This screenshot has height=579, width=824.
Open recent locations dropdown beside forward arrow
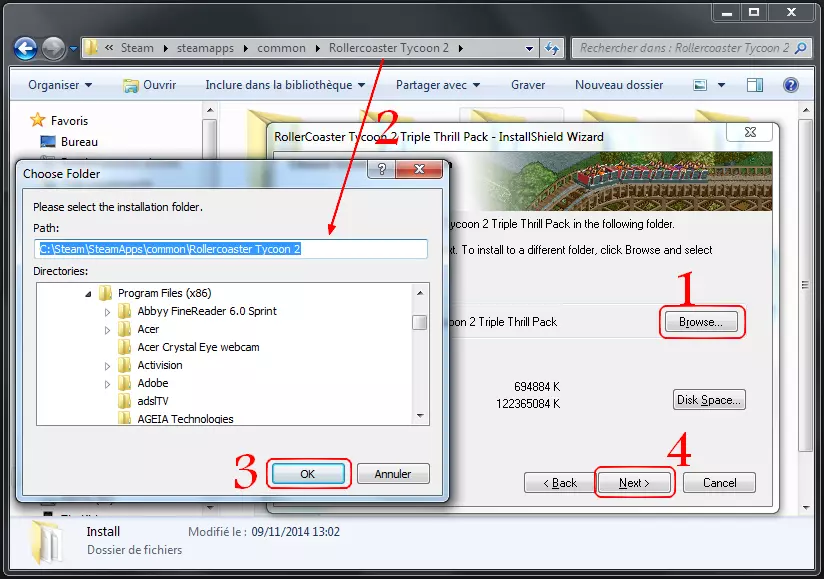point(73,49)
